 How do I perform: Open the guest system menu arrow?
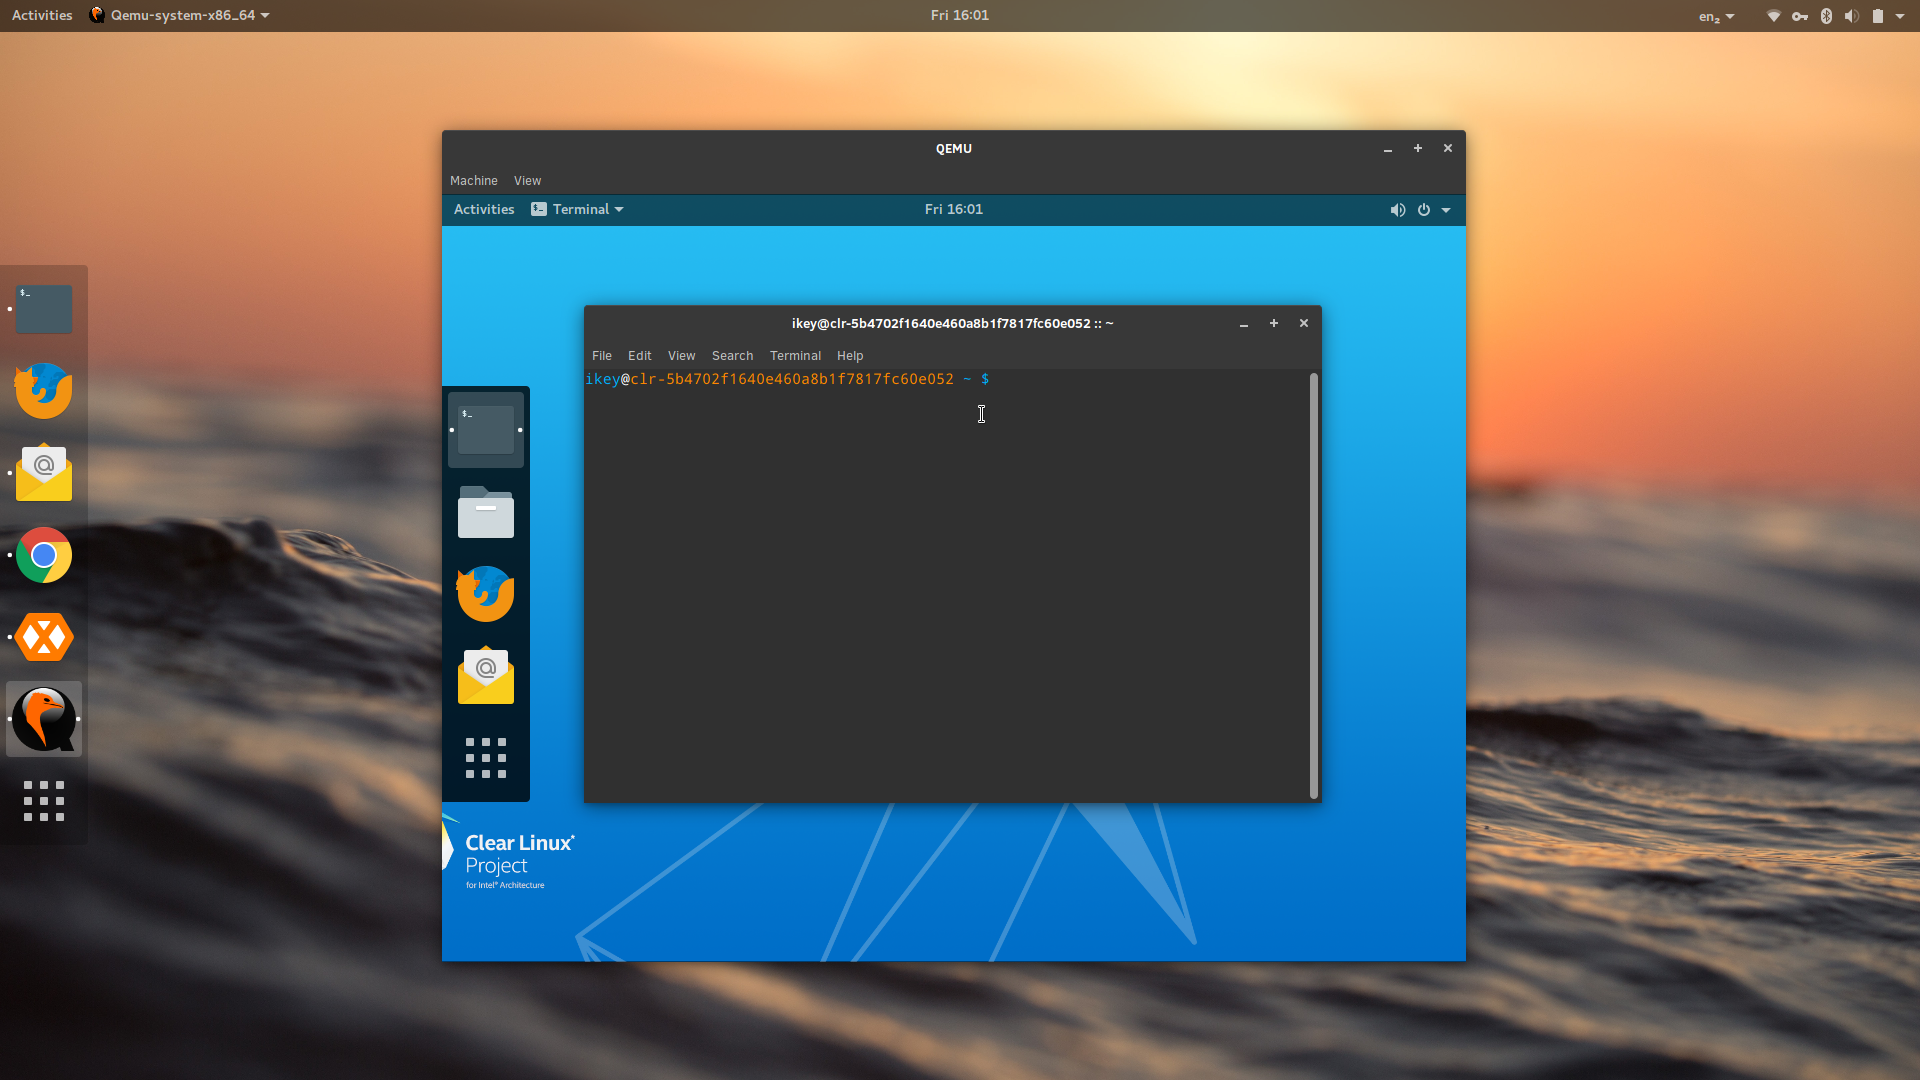coord(1446,210)
